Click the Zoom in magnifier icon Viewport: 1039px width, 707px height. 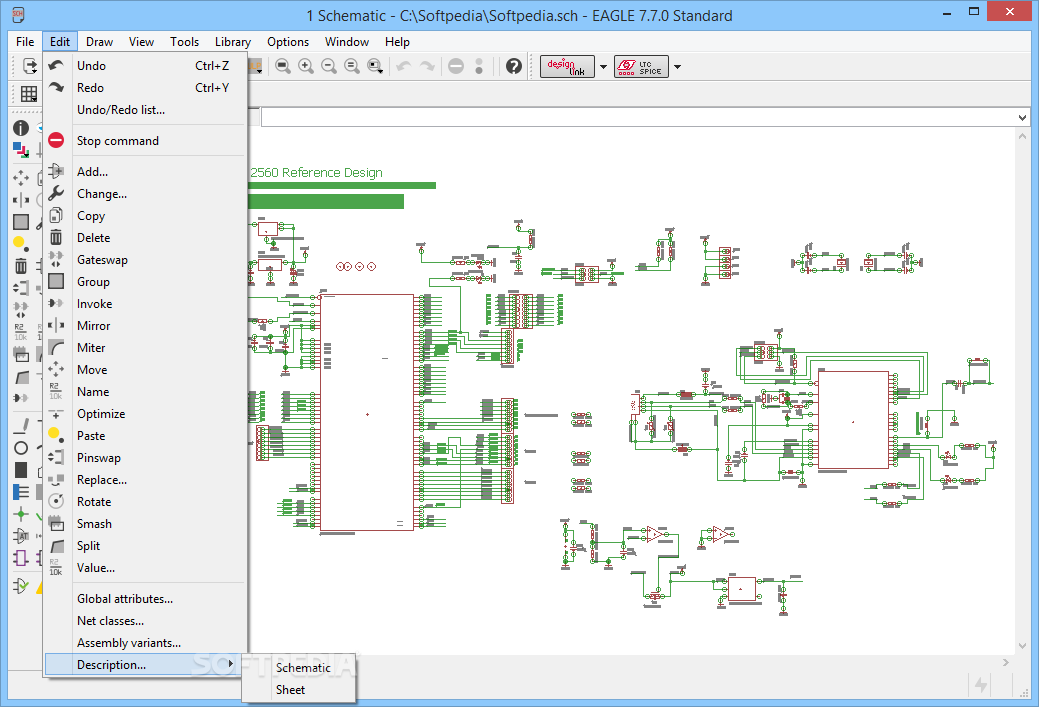[305, 66]
